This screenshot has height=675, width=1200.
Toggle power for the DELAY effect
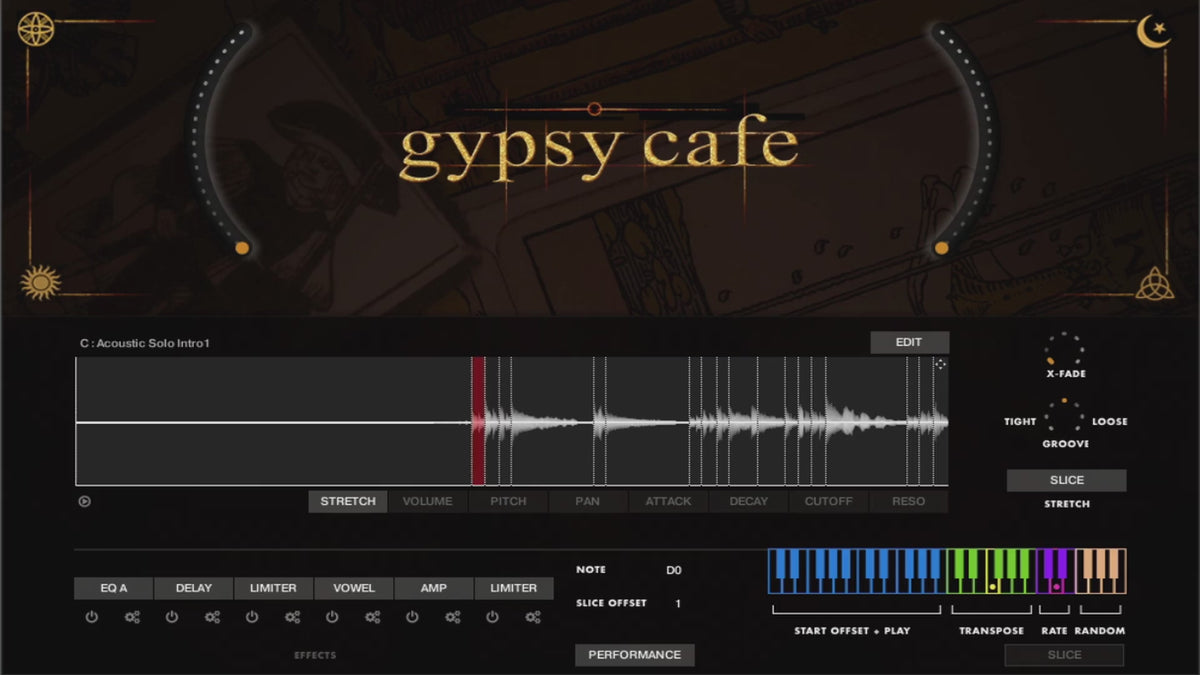click(172, 617)
